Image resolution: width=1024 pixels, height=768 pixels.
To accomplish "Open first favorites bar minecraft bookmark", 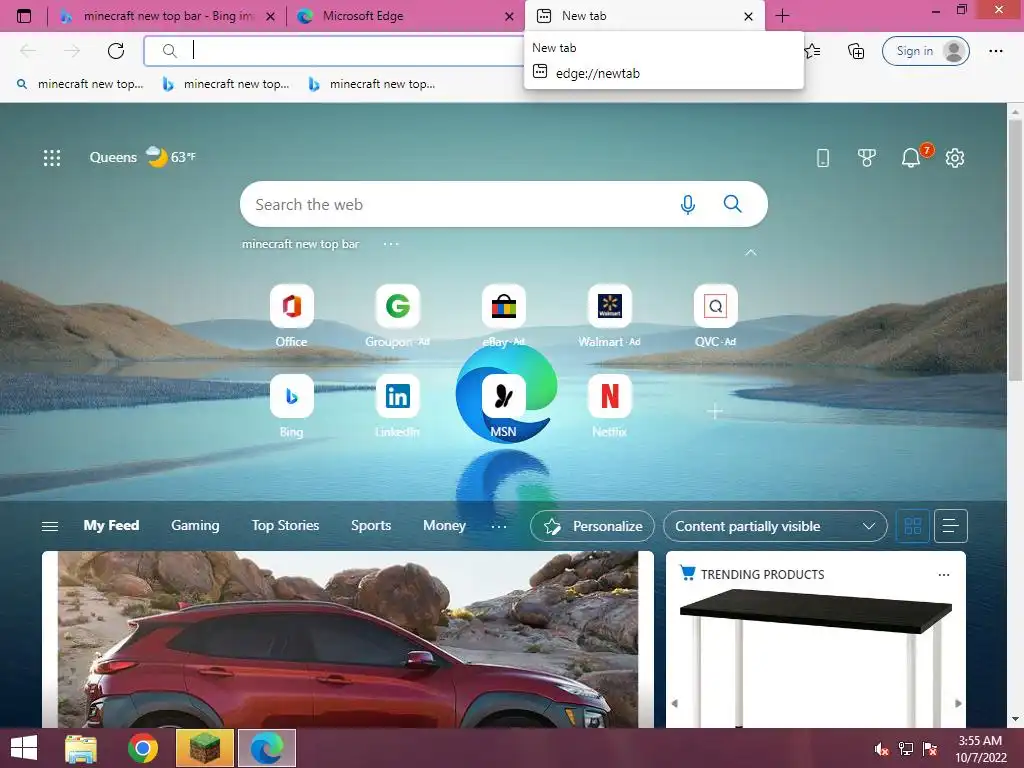I will coord(80,84).
